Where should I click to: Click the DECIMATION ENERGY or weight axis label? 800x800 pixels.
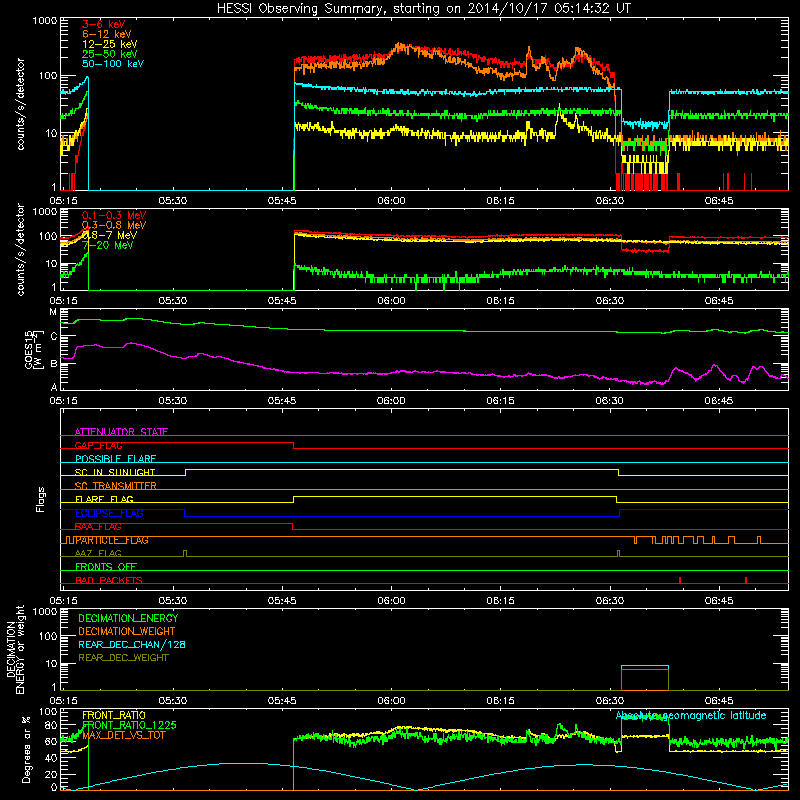click(15, 649)
